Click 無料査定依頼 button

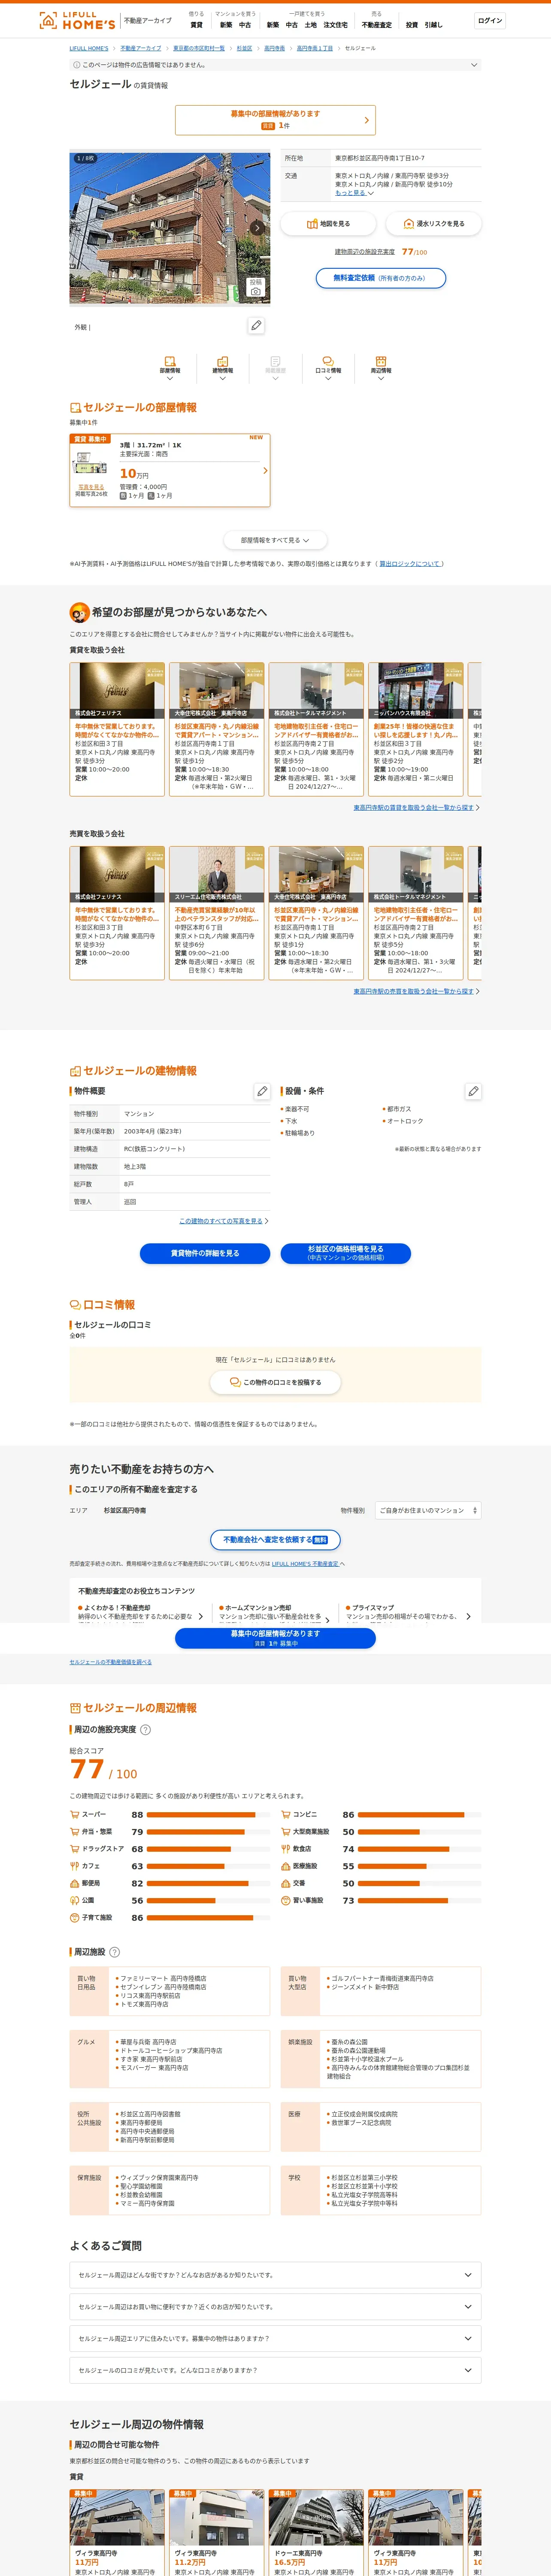tap(381, 278)
